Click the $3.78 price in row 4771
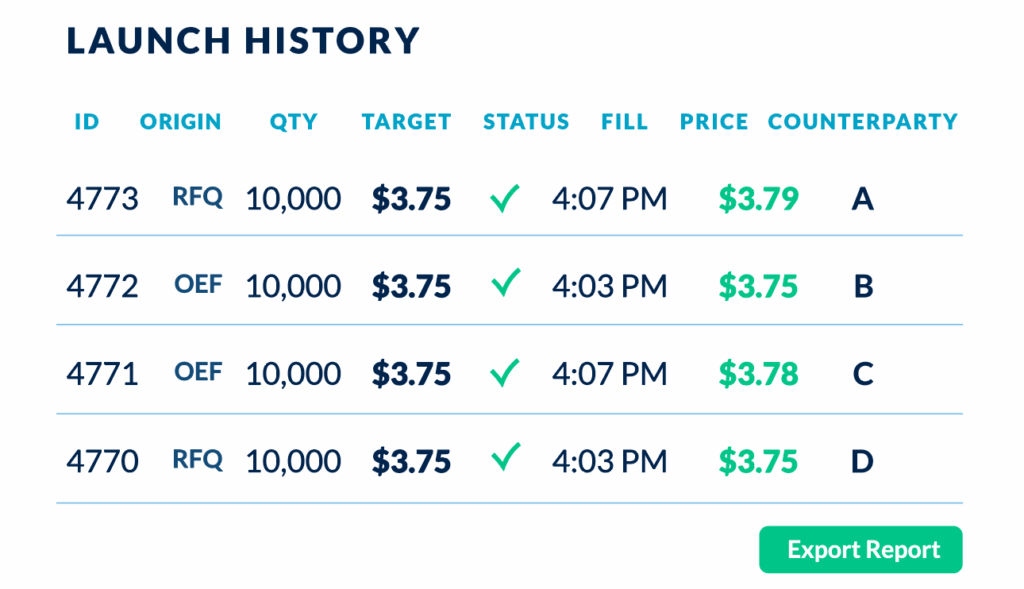This screenshot has height=589, width=1024. 758,374
